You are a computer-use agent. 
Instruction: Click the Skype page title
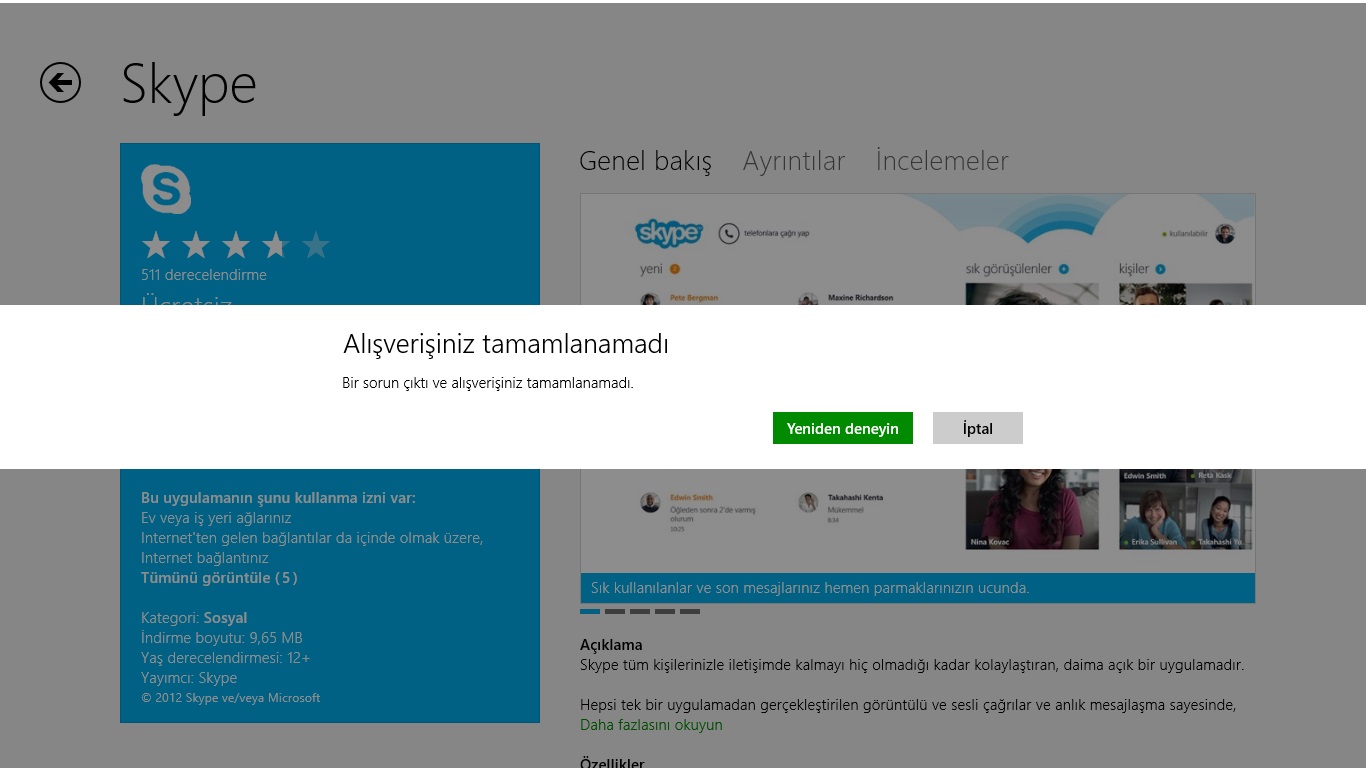point(189,85)
